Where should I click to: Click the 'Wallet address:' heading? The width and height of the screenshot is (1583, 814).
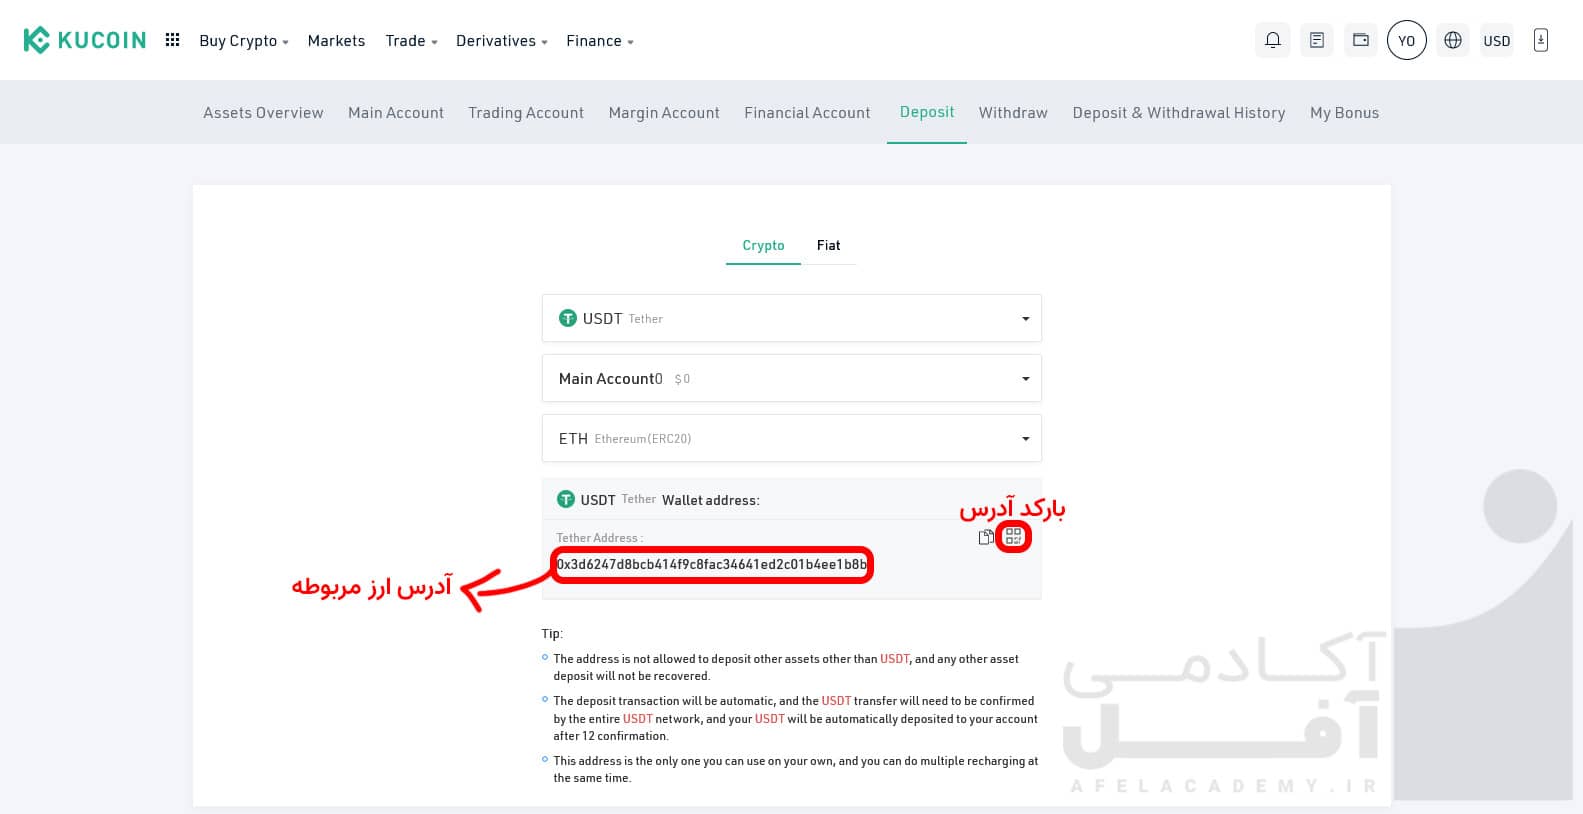click(x=711, y=500)
